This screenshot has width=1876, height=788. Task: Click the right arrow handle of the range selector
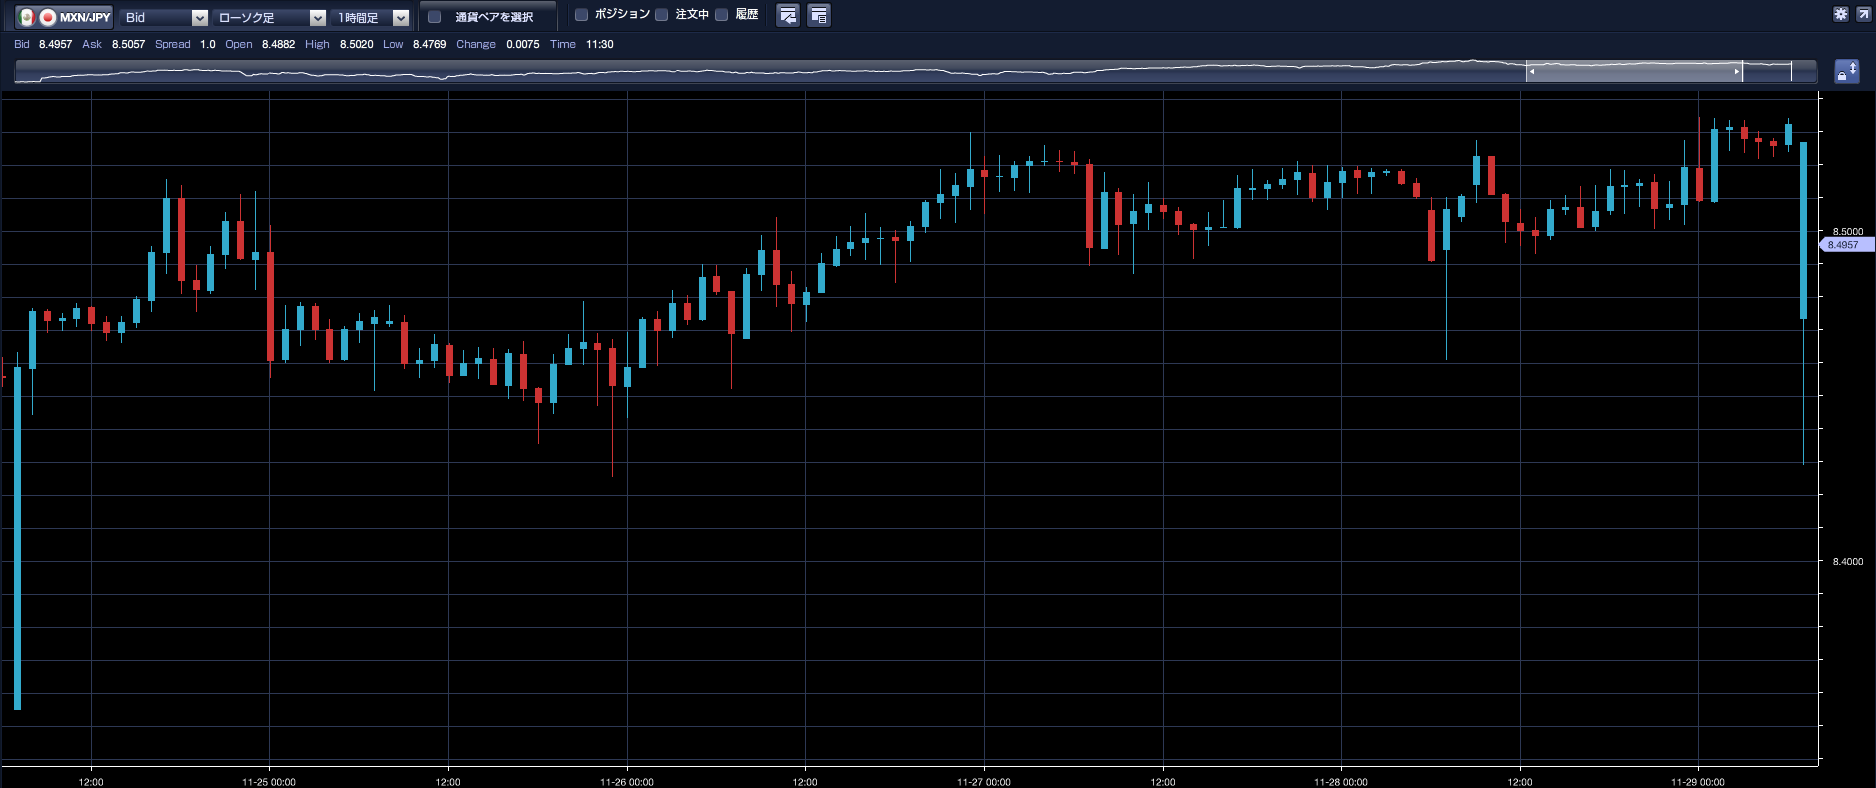(x=1736, y=72)
